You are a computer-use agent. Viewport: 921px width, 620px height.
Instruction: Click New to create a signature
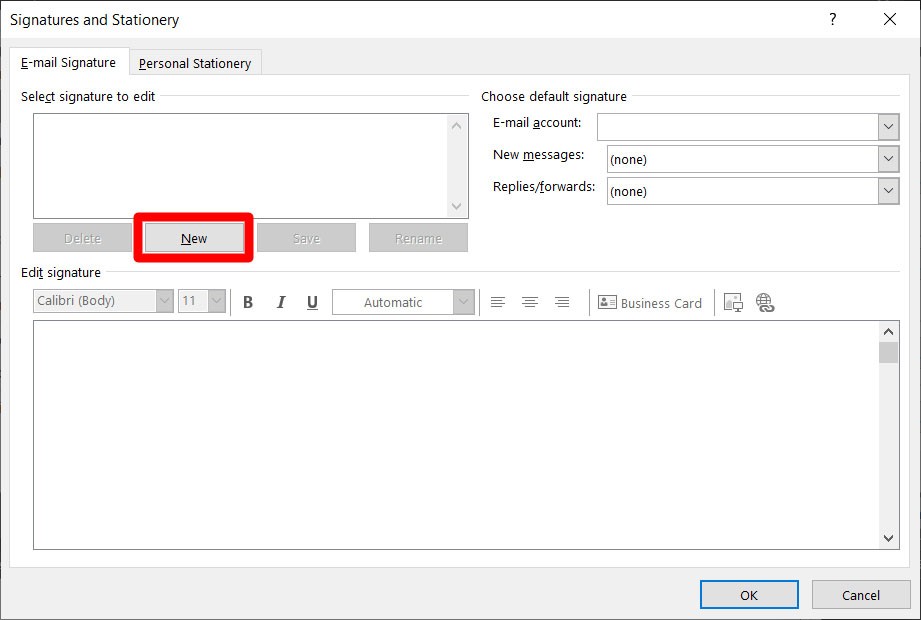coord(194,238)
